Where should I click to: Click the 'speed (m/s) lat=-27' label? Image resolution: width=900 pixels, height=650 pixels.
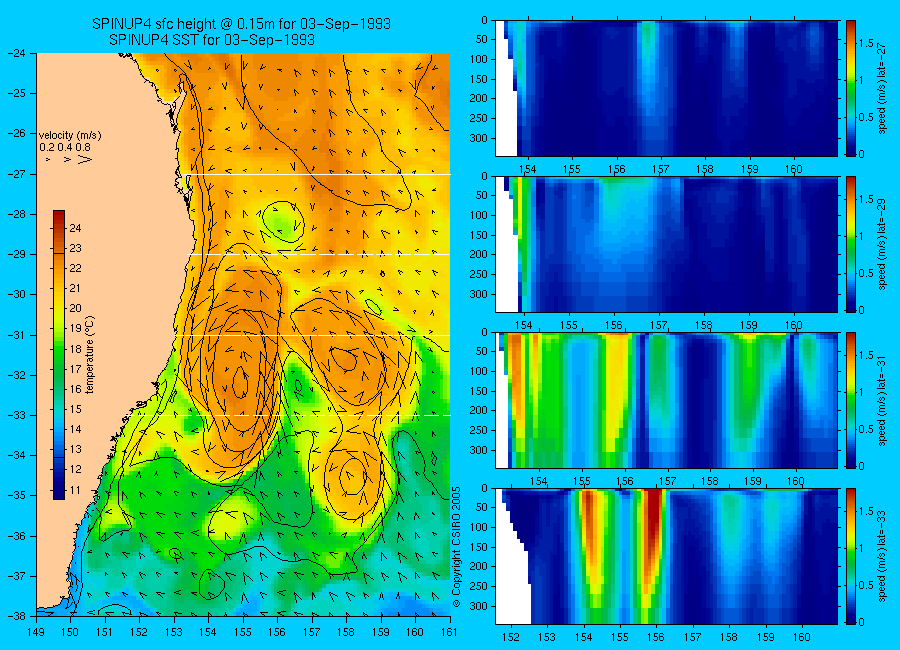882,88
